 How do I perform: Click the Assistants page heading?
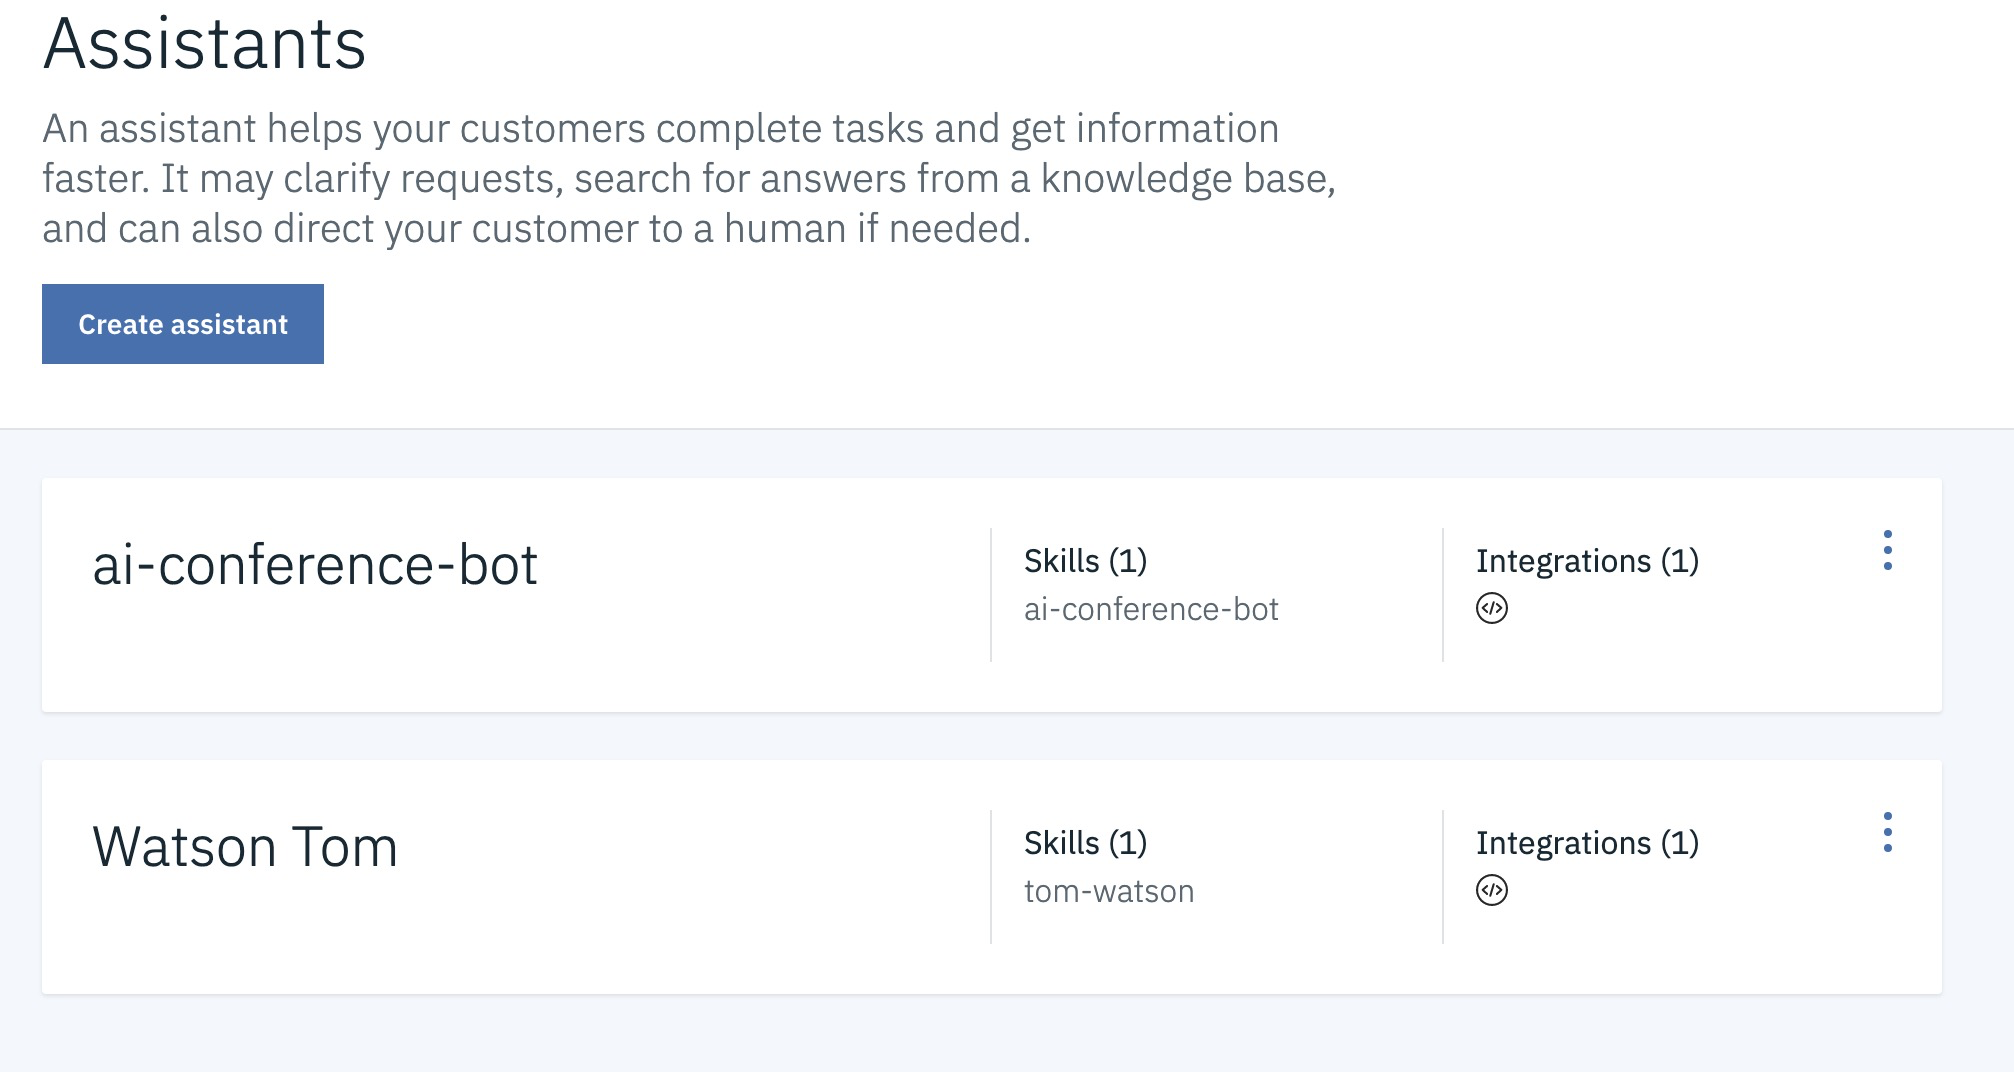pos(205,45)
